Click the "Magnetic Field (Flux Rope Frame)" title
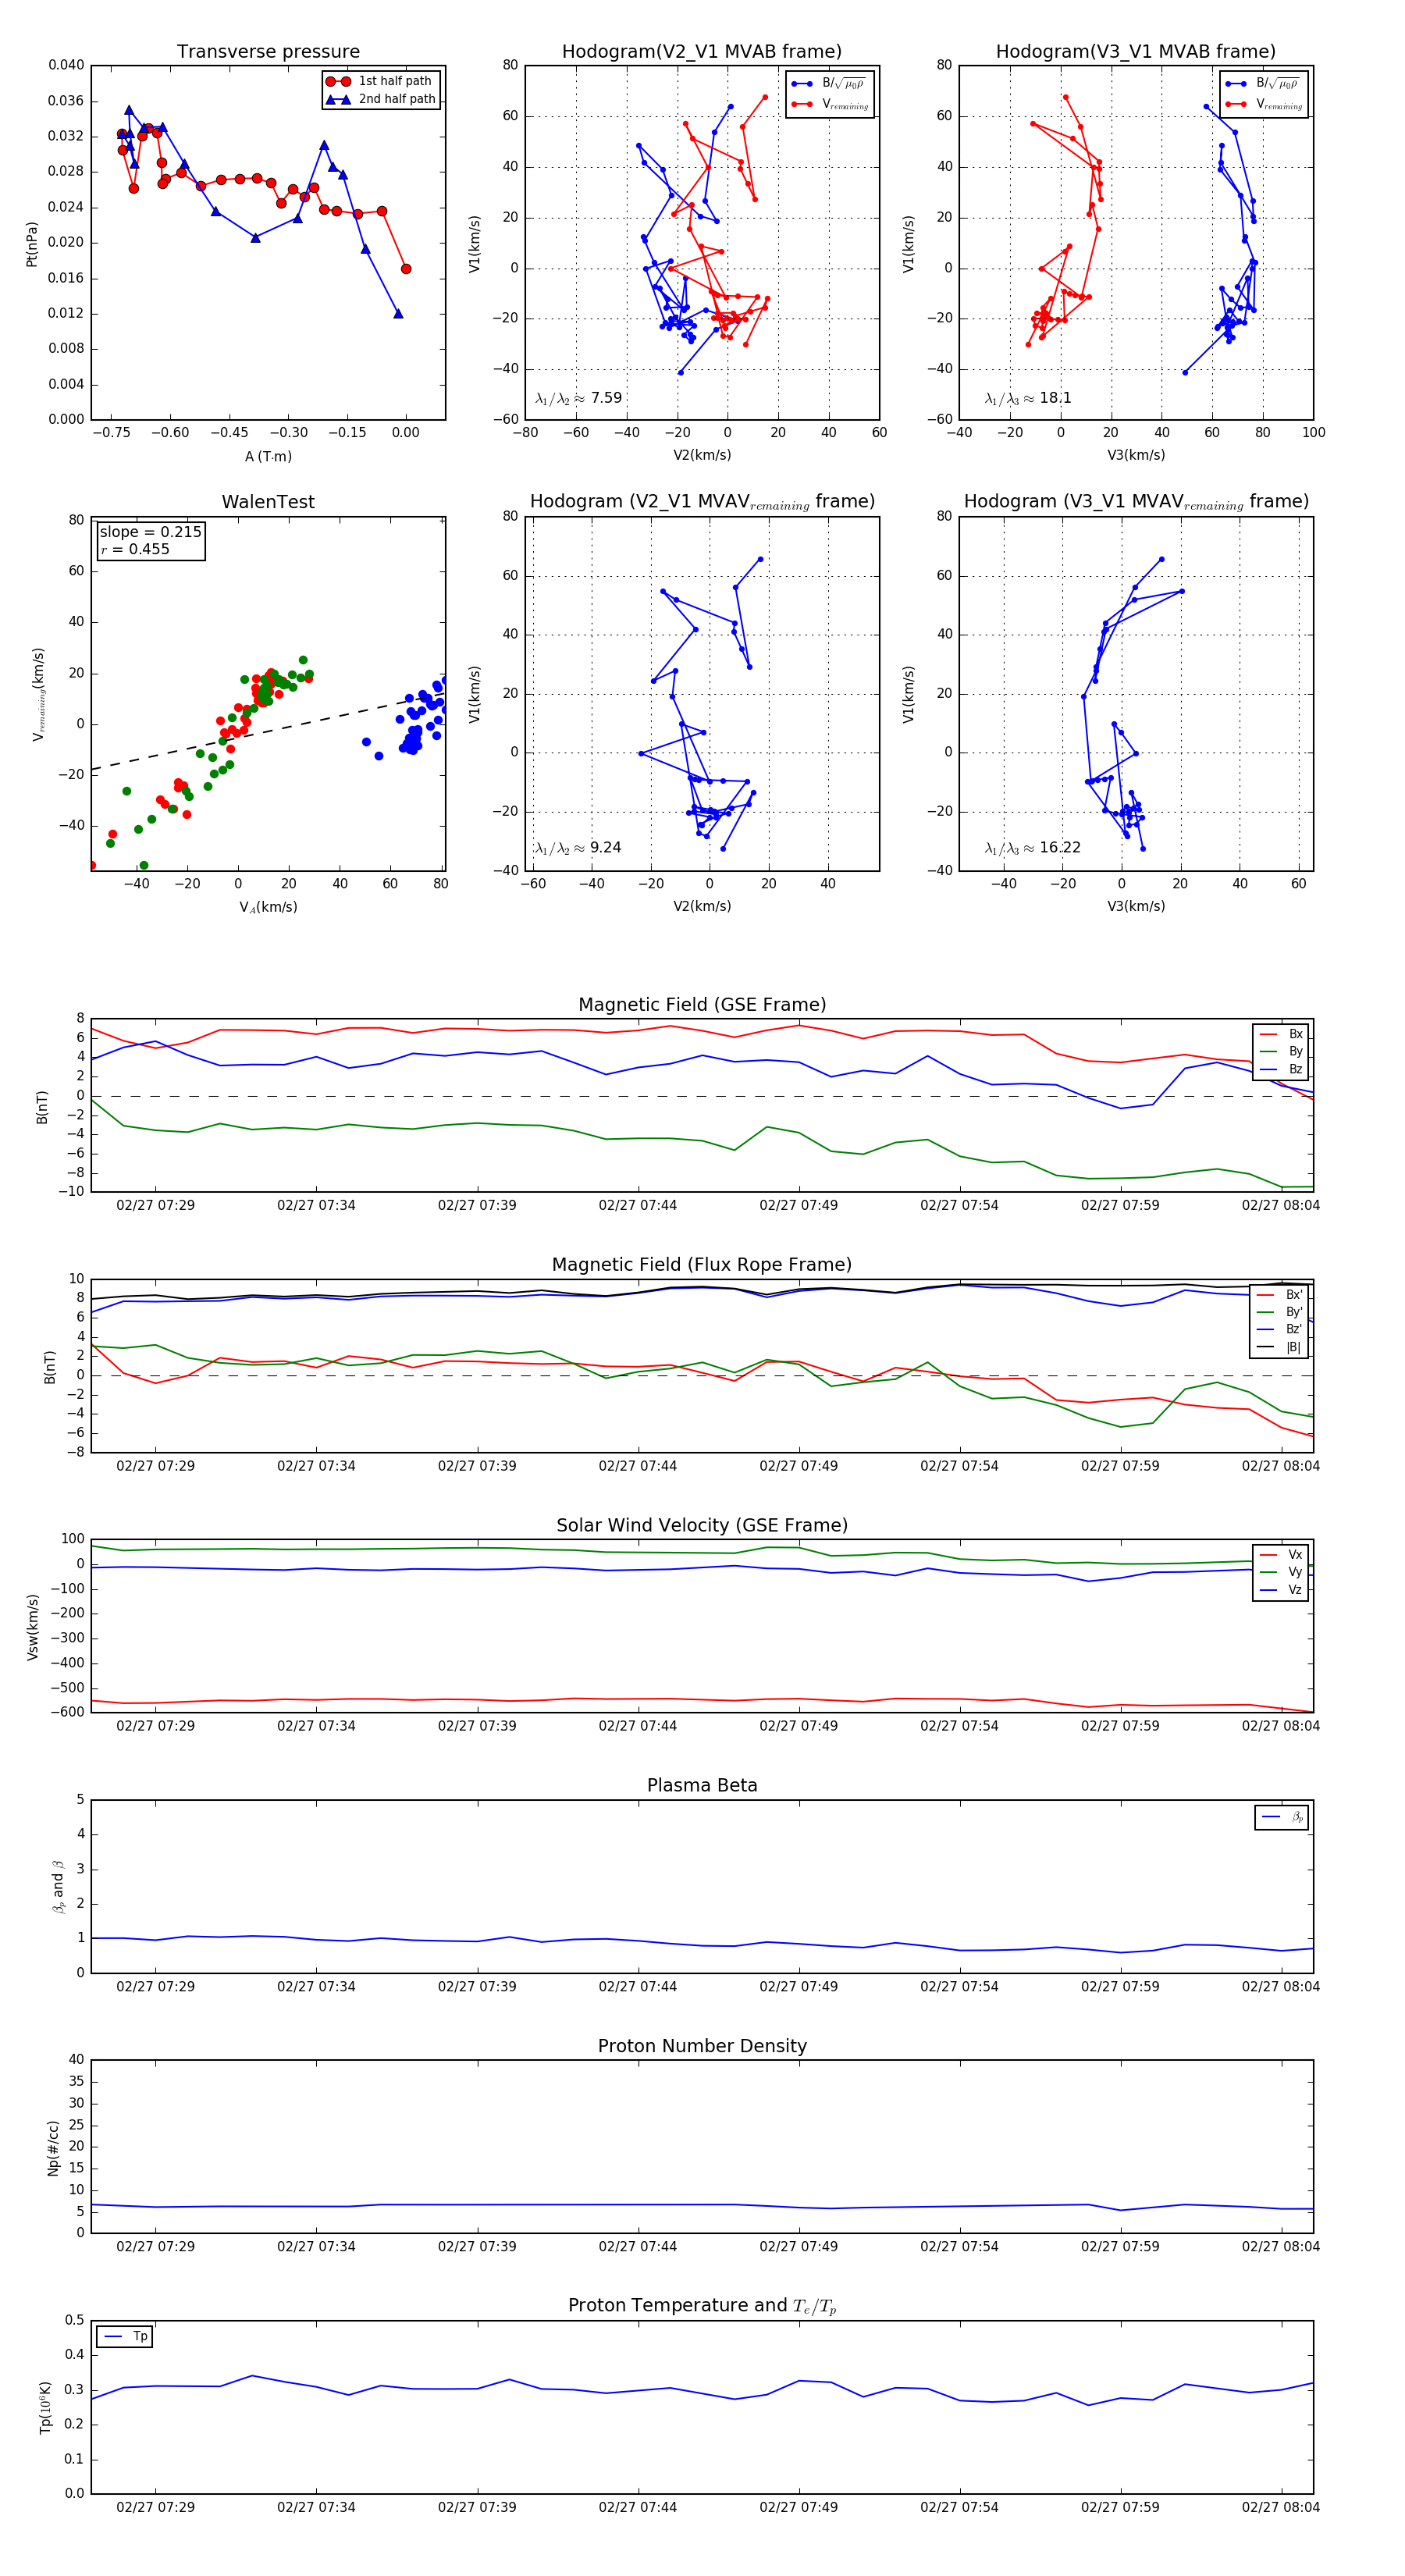Screen dimensions: 1405x2576 [702, 1265]
